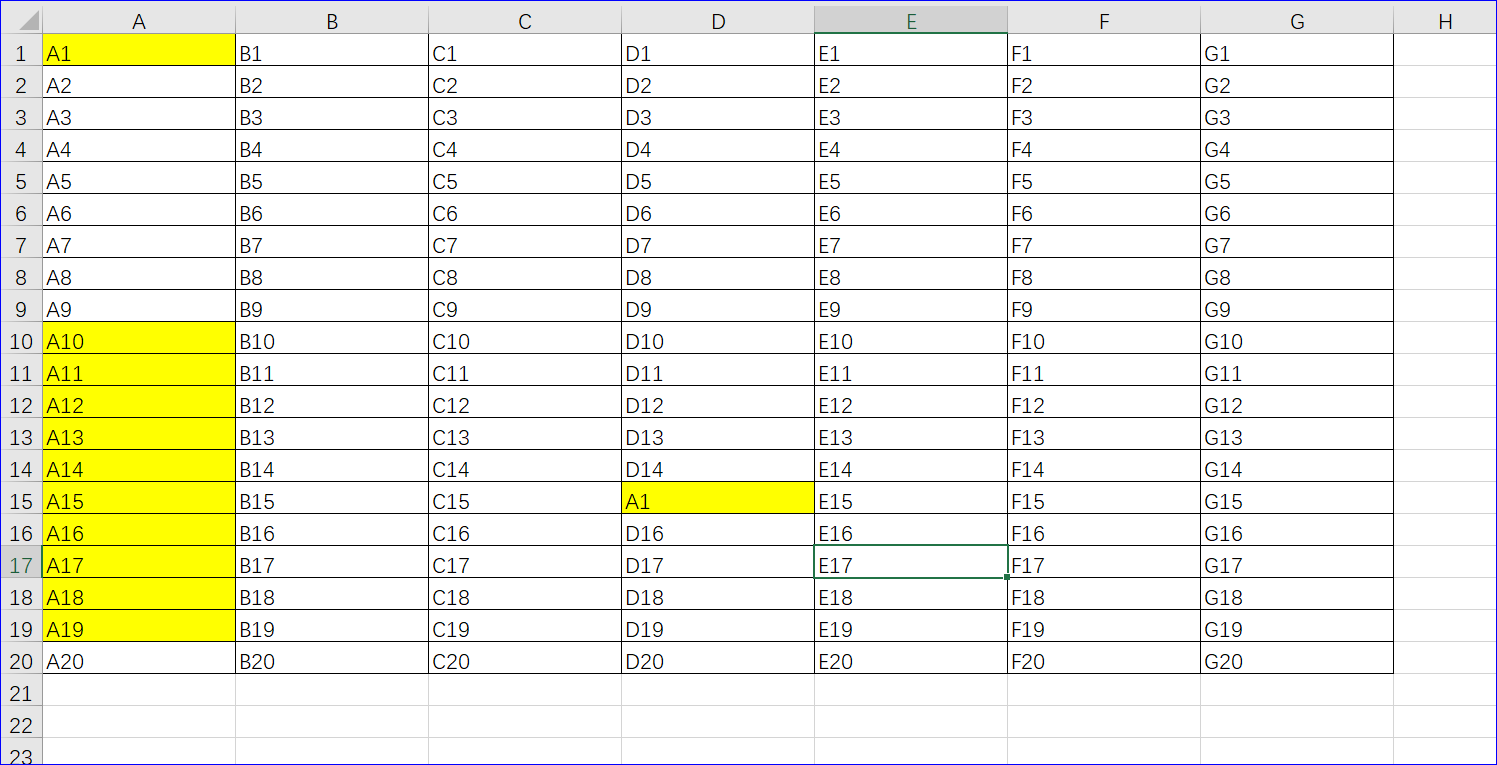
Task: Click cell D14
Action: 718,466
